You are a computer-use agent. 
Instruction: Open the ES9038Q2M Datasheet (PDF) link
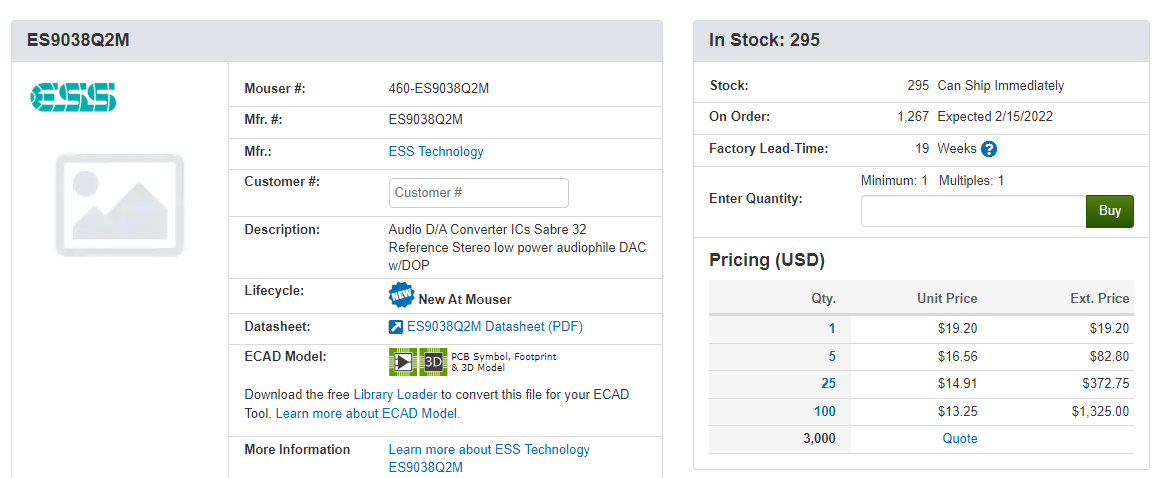tap(495, 326)
